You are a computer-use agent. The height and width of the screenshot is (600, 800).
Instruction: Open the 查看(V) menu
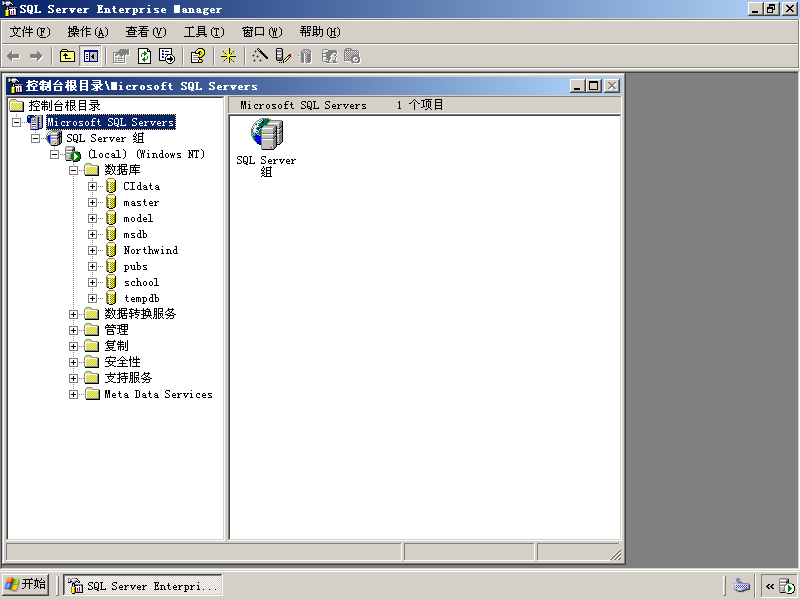[146, 32]
